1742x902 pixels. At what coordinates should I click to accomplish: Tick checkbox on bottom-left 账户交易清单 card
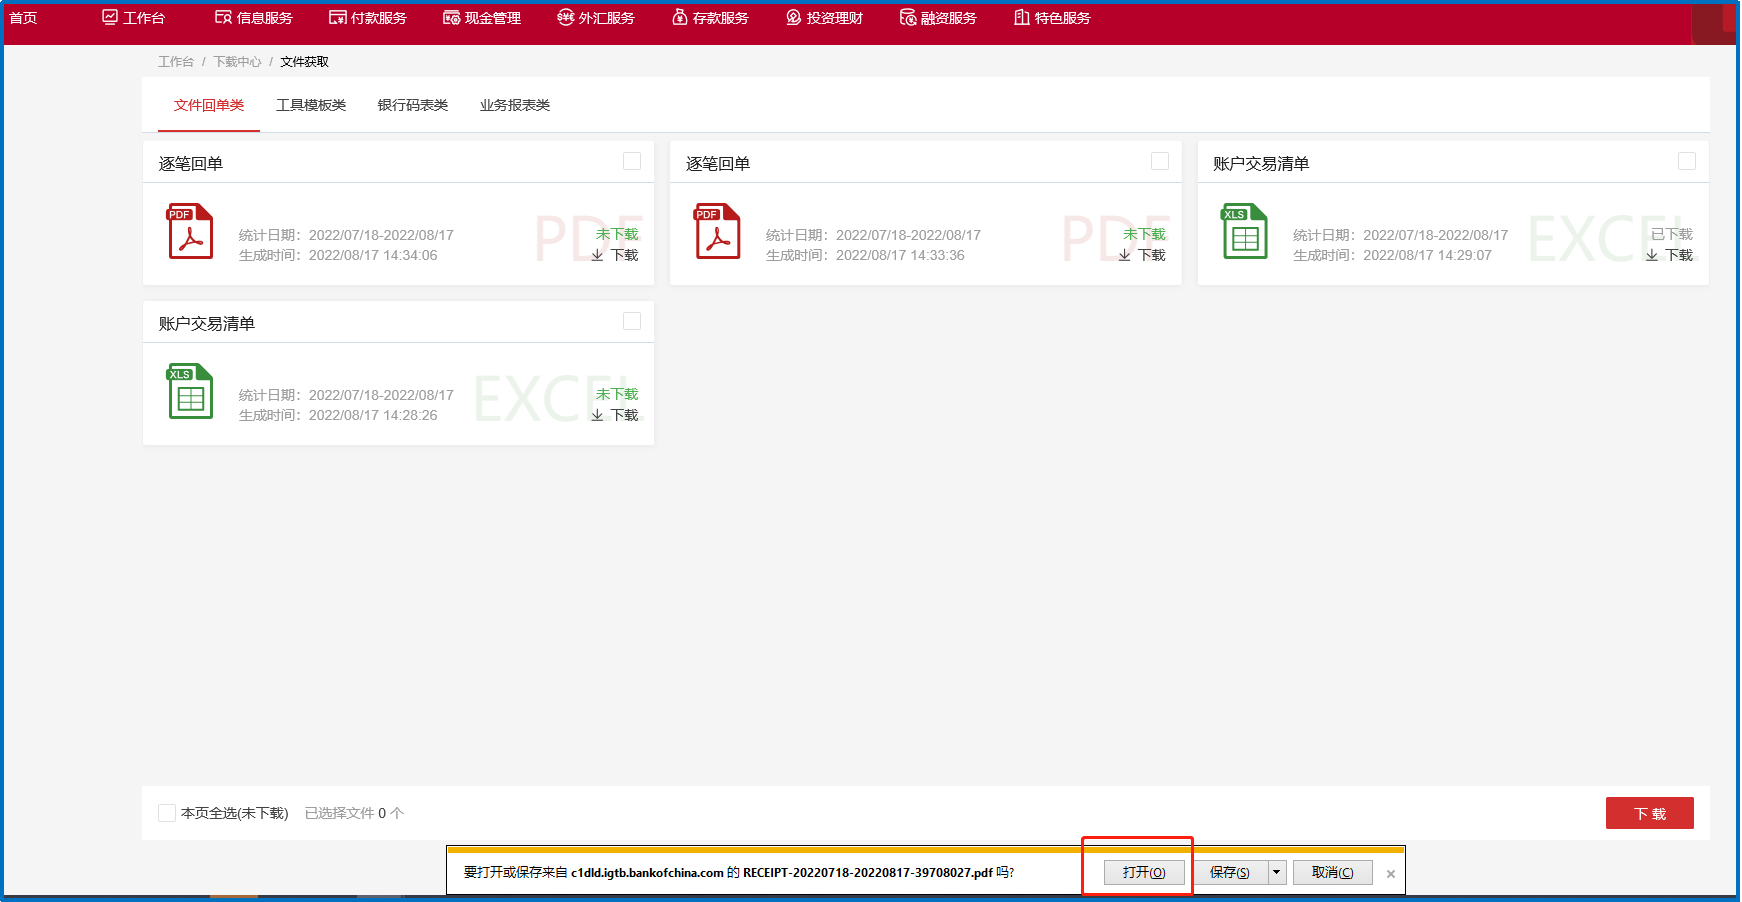click(632, 321)
